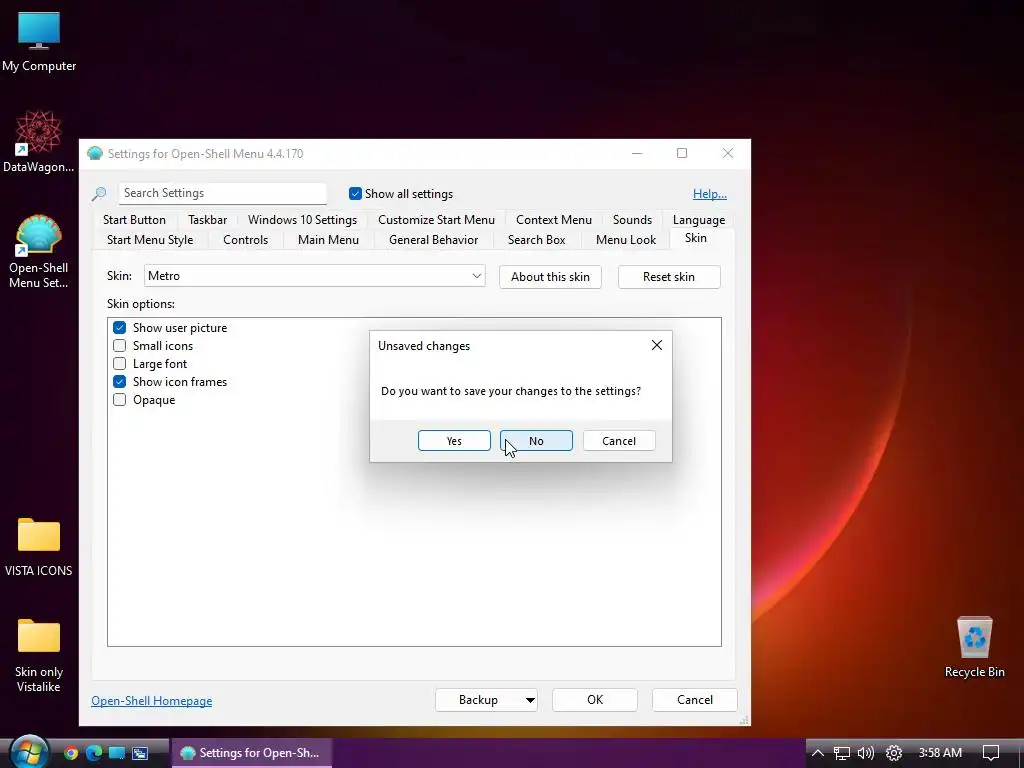1024x768 pixels.
Task: Show hidden tray icons chevron
Action: pyautogui.click(x=818, y=753)
